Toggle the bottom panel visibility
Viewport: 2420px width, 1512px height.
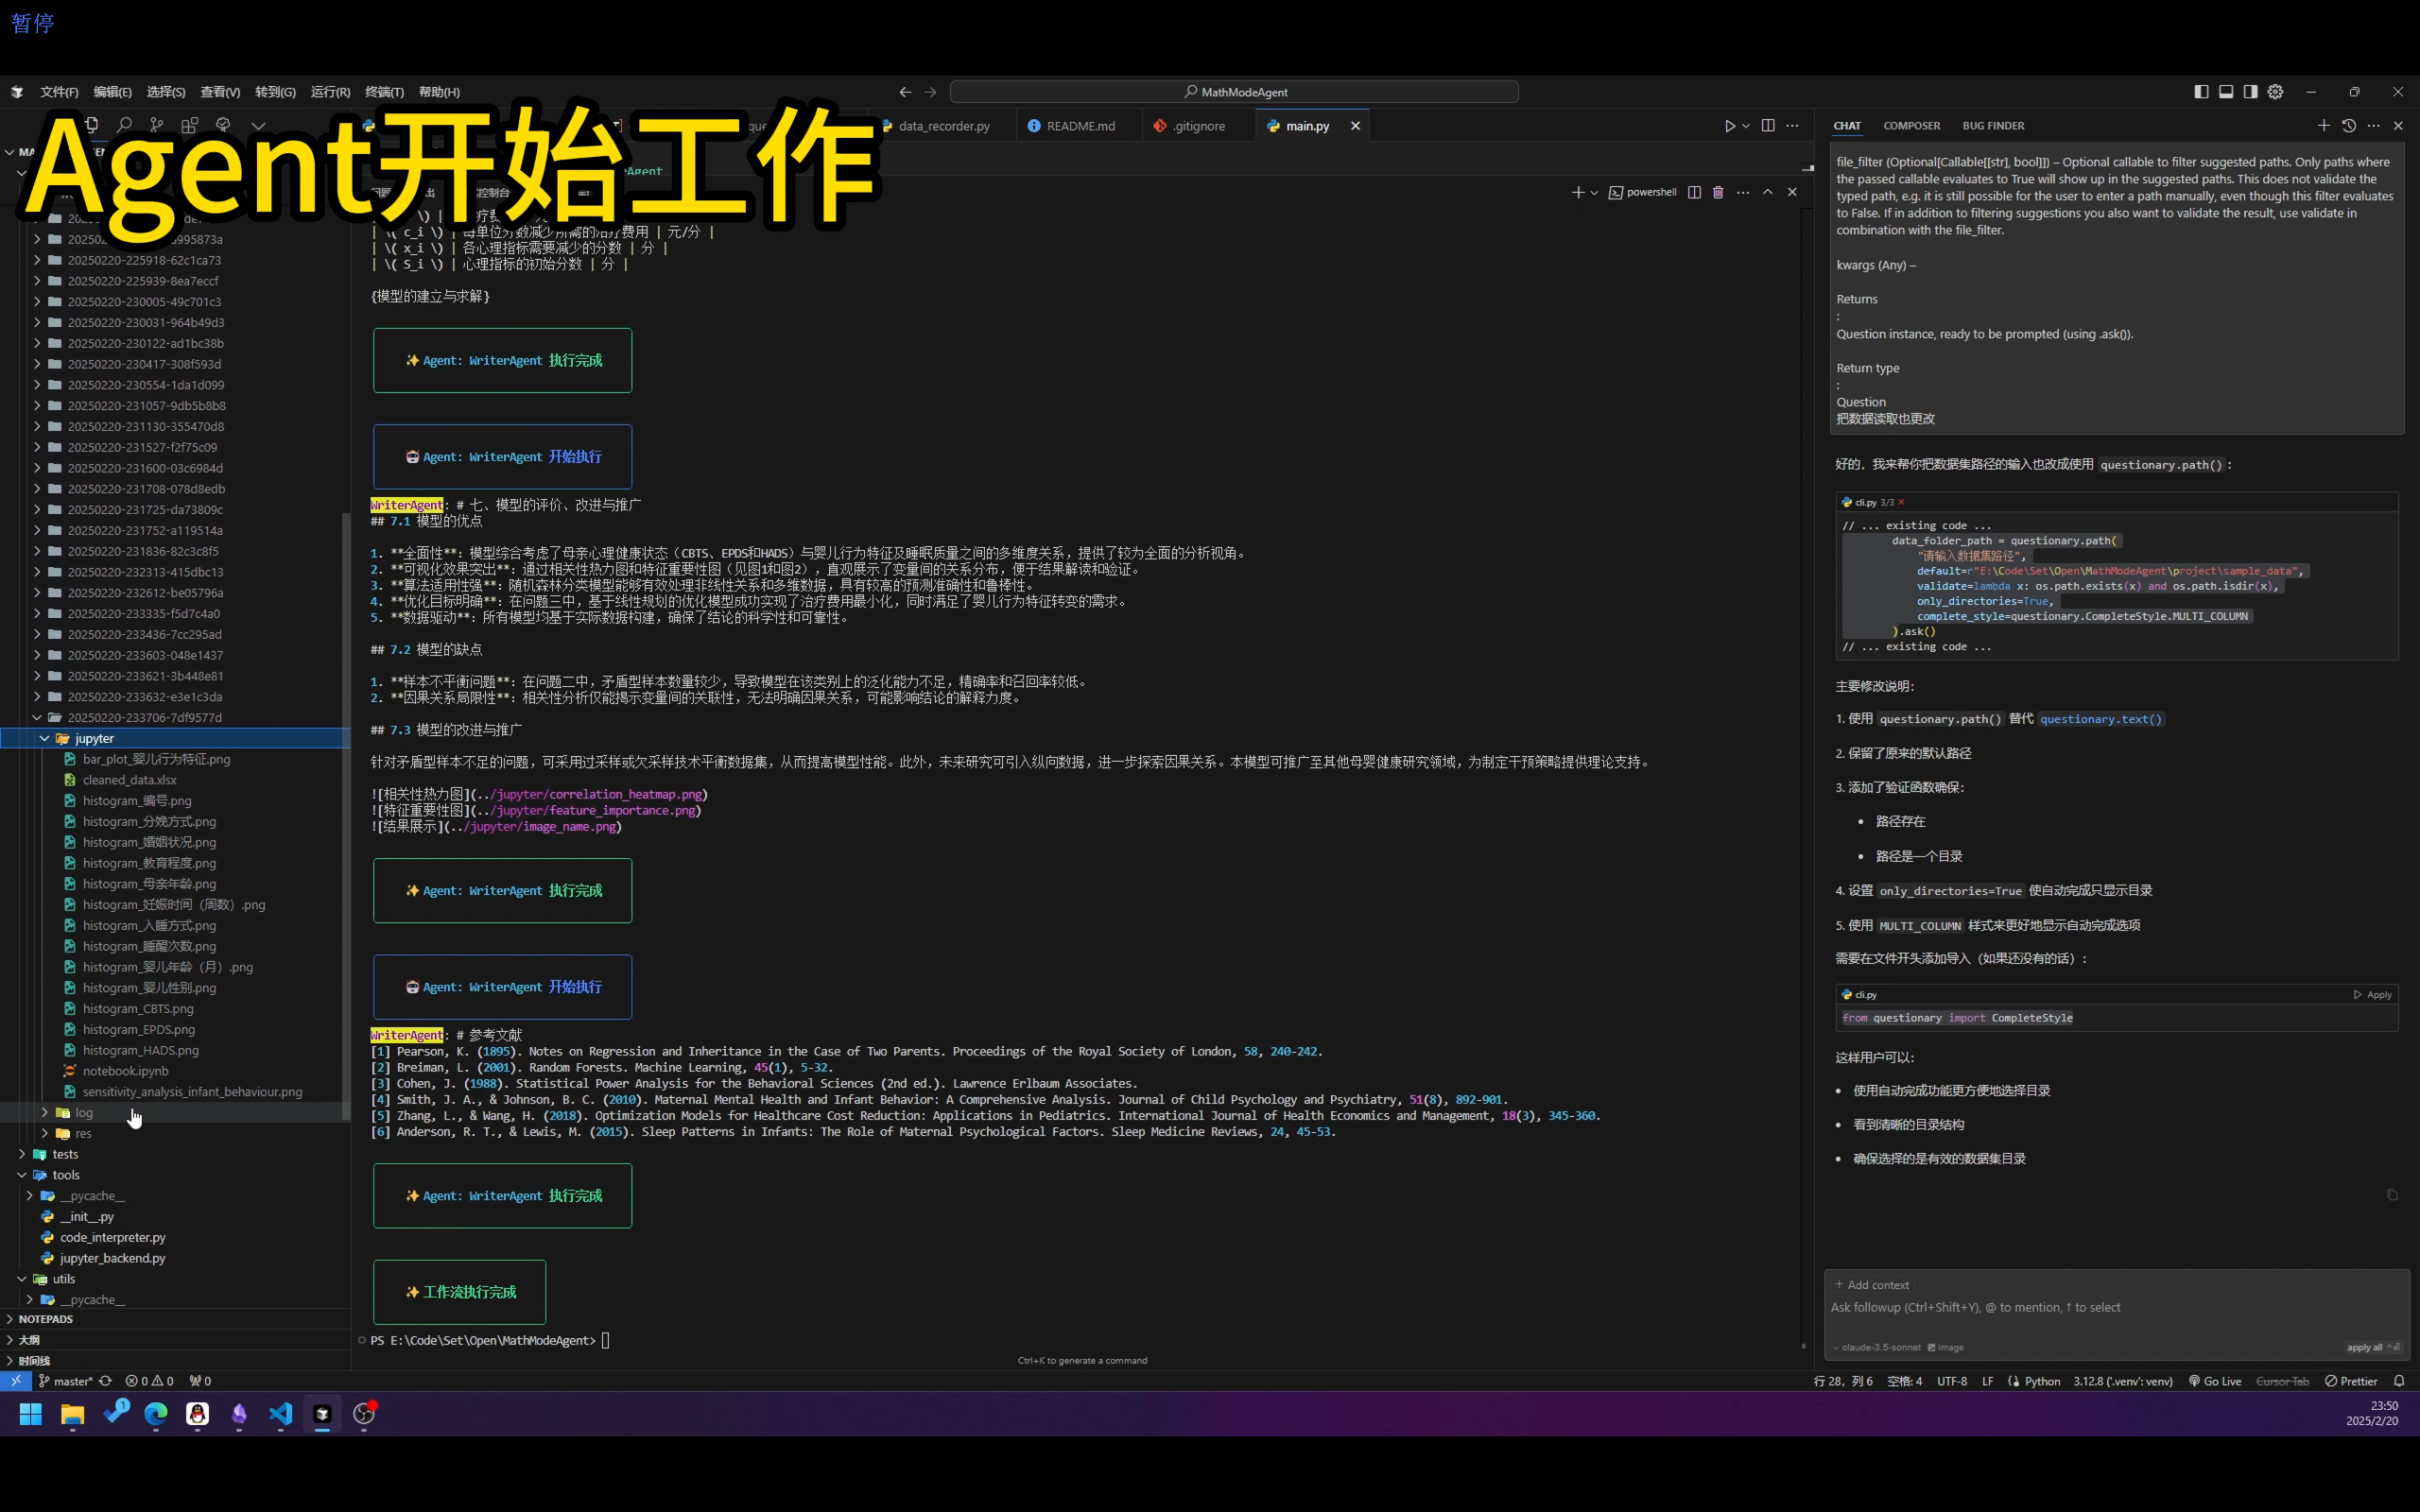(2225, 91)
